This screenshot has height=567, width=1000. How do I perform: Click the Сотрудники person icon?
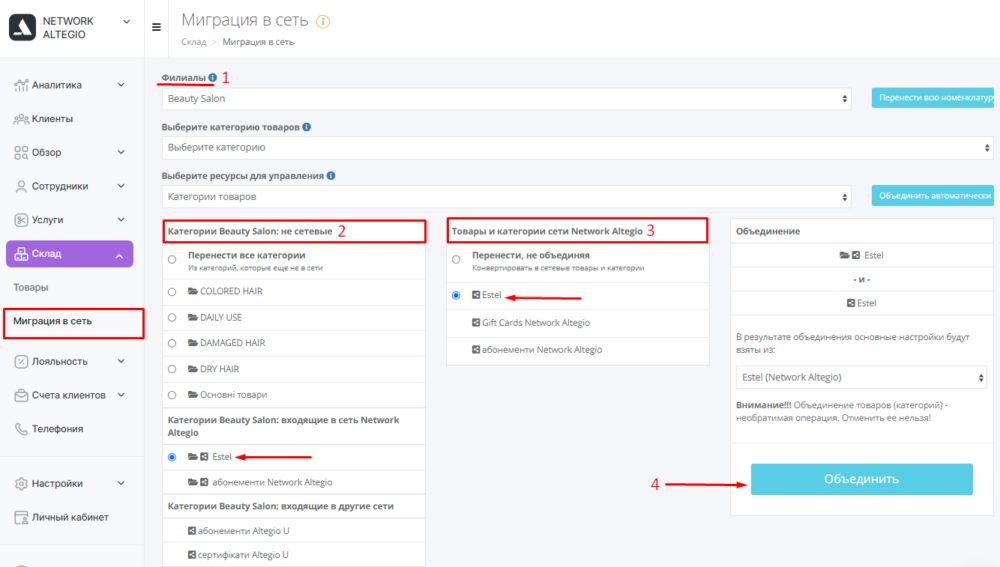pos(21,186)
